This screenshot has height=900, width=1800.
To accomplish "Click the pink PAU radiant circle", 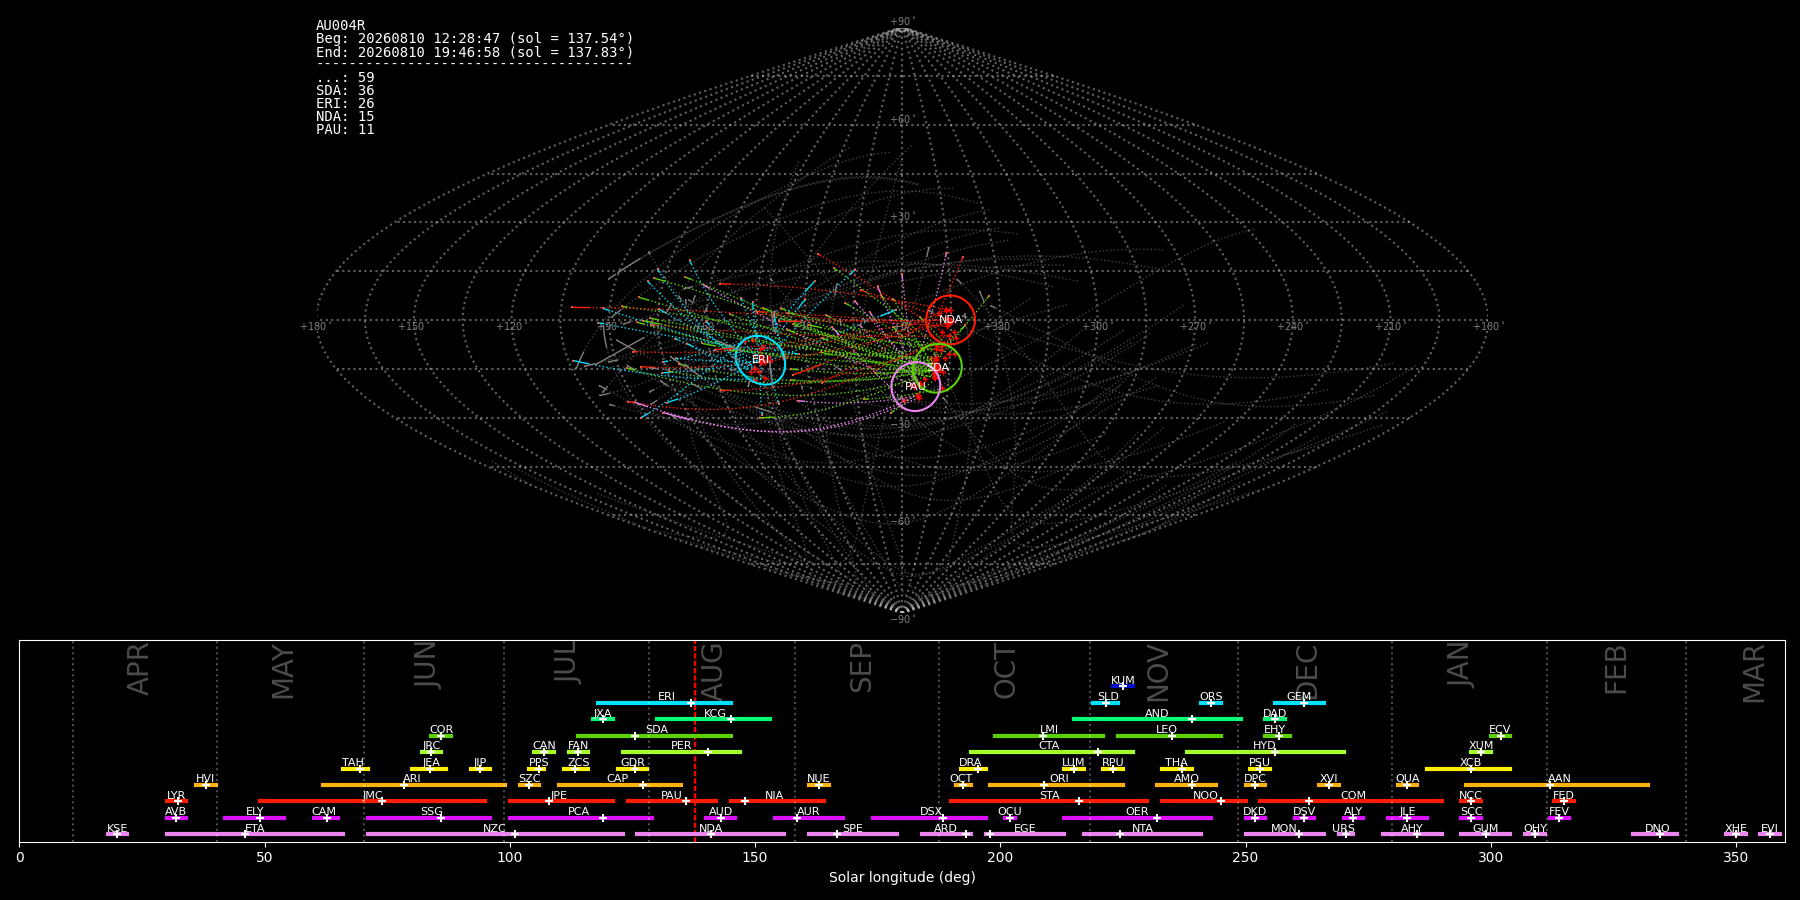I will [915, 386].
